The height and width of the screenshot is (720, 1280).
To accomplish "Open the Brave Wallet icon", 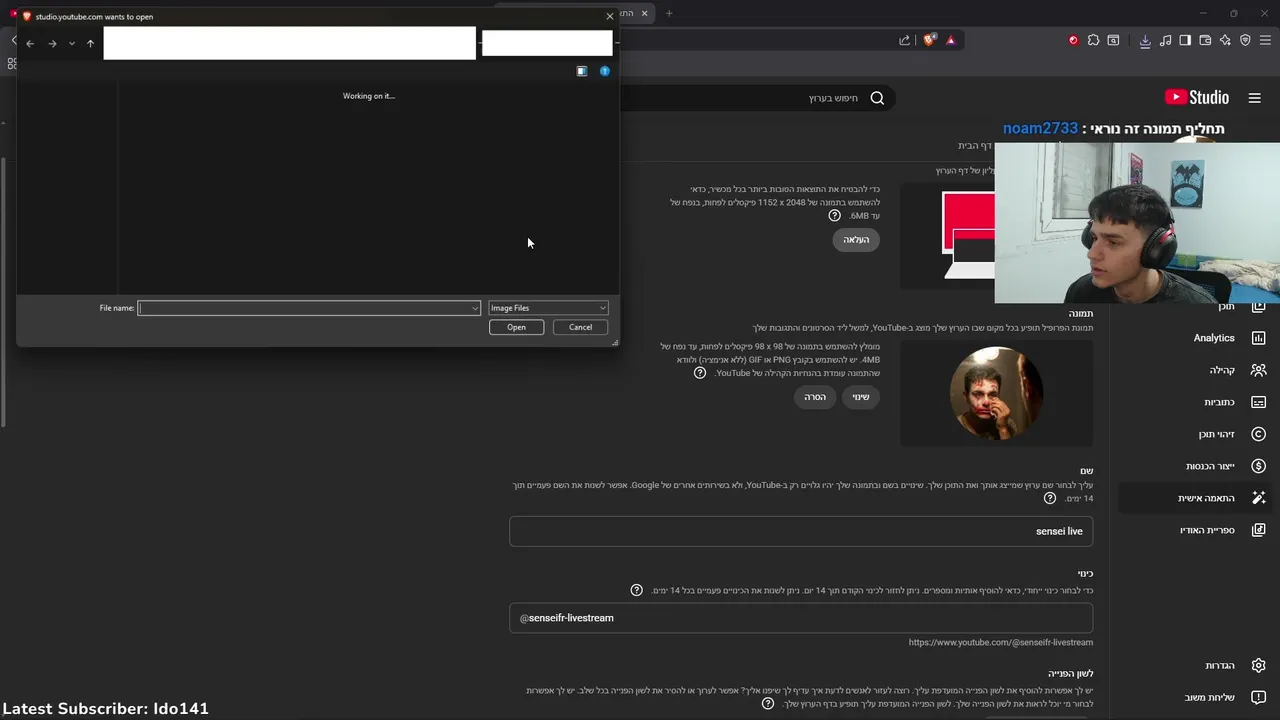I will pos(1205,40).
